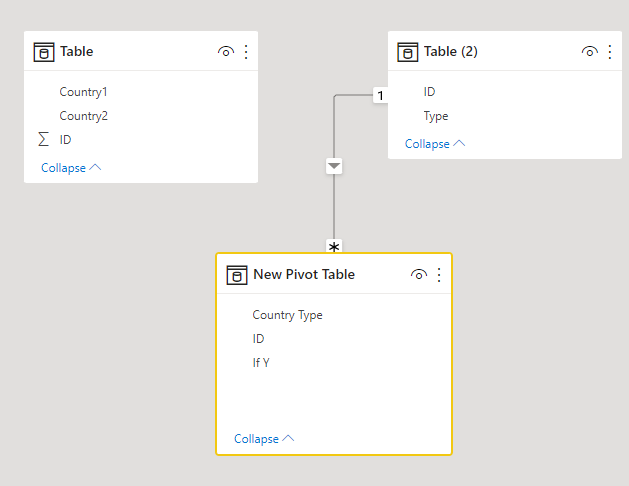The height and width of the screenshot is (486, 629).
Task: Click the table icon of Table (2) card
Action: [408, 52]
